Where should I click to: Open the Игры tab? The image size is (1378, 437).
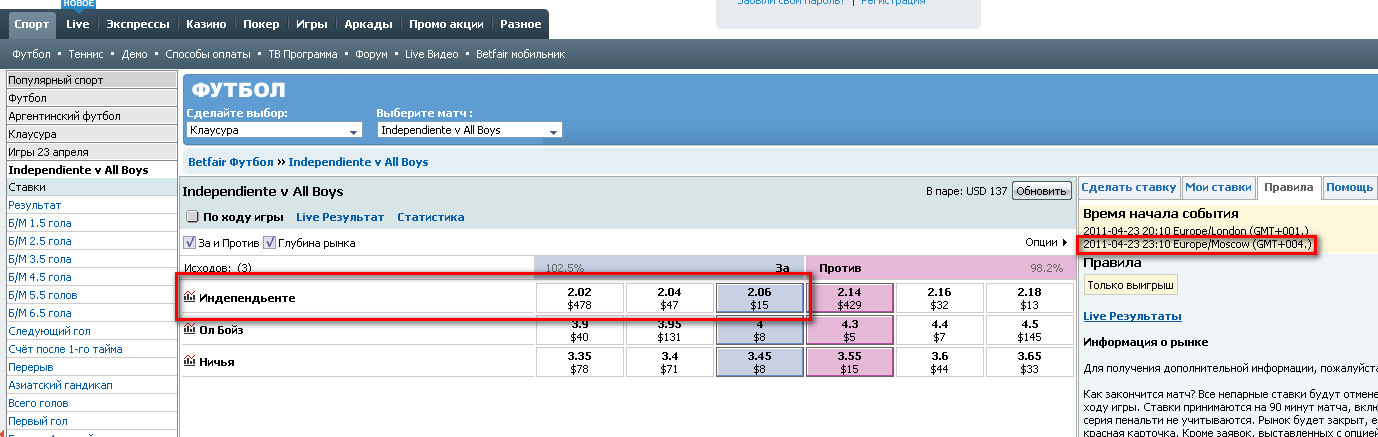pyautogui.click(x=312, y=24)
